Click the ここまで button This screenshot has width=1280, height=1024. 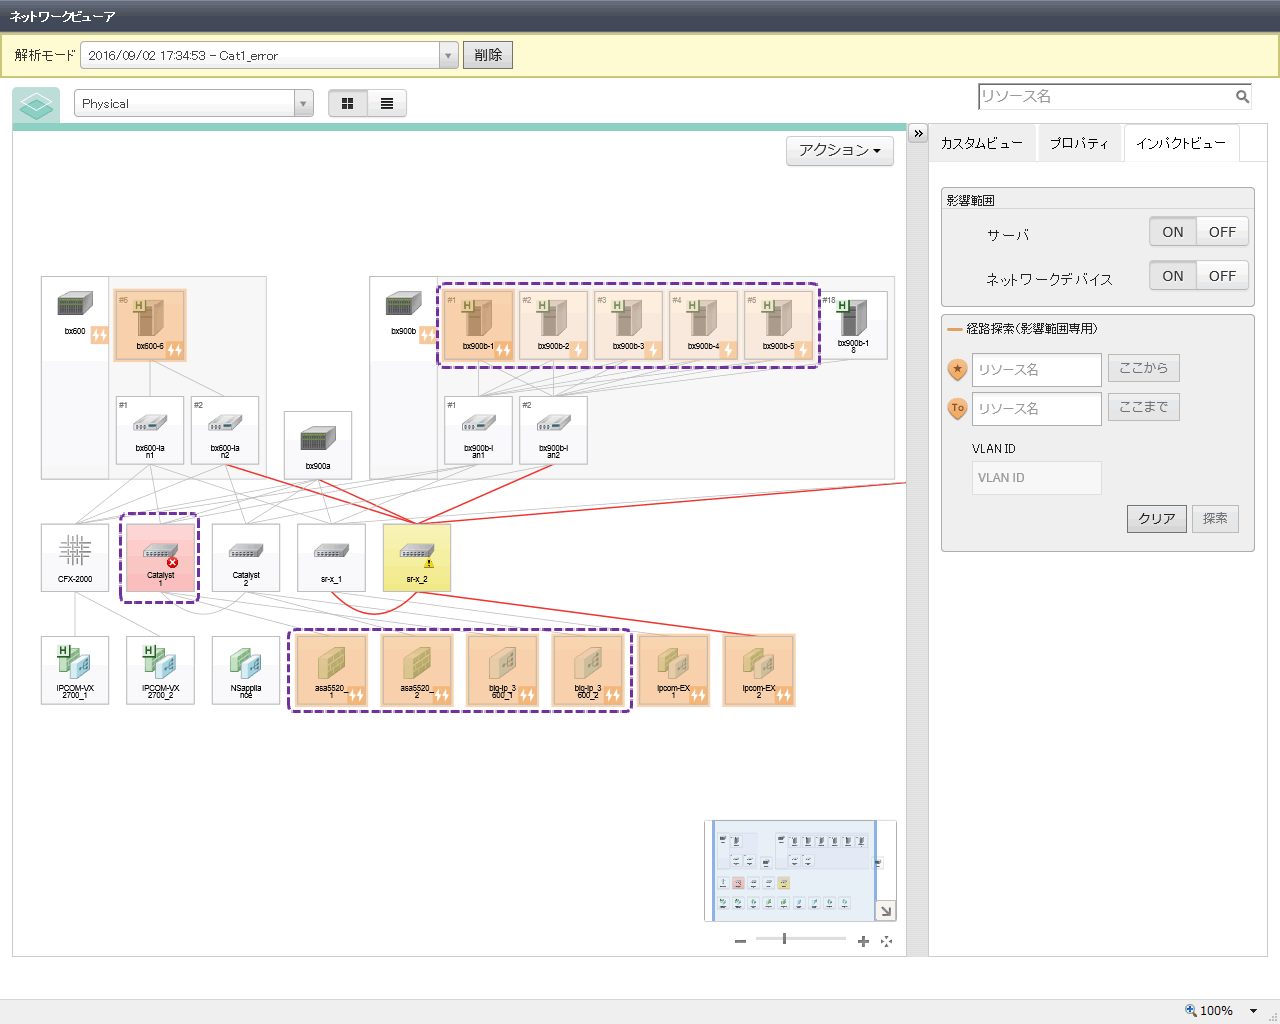click(1144, 407)
